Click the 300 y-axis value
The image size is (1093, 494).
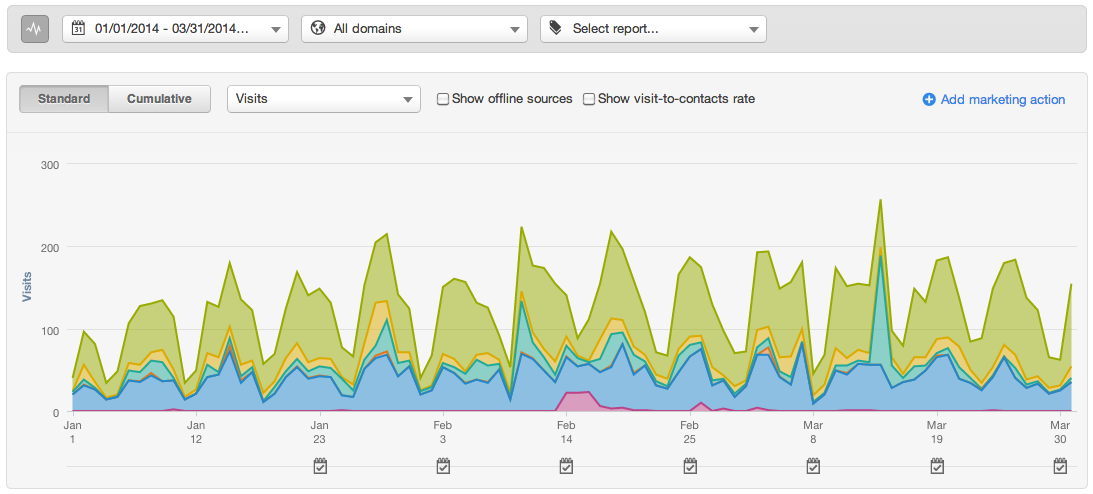tap(51, 164)
